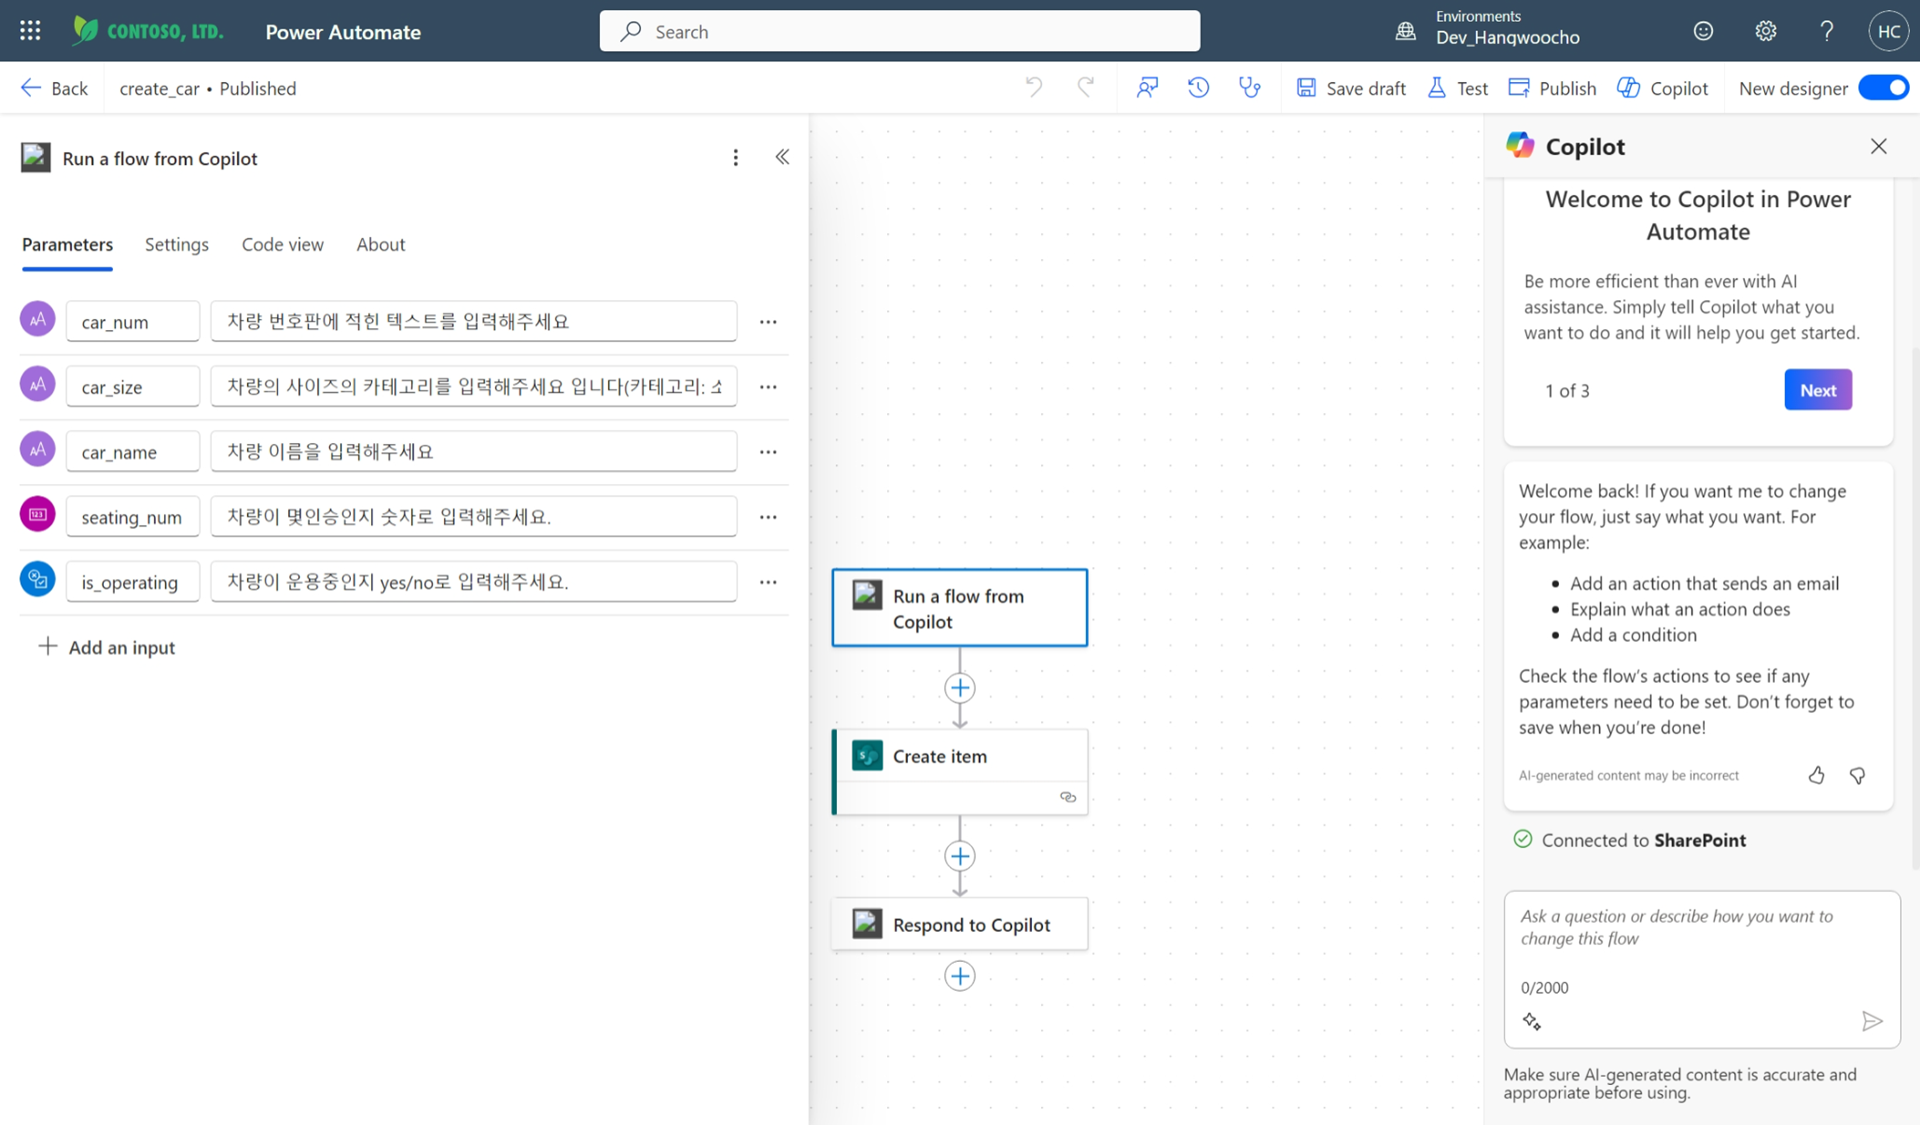Give thumbs up to Copilot response
This screenshot has width=1920, height=1125.
[1816, 775]
